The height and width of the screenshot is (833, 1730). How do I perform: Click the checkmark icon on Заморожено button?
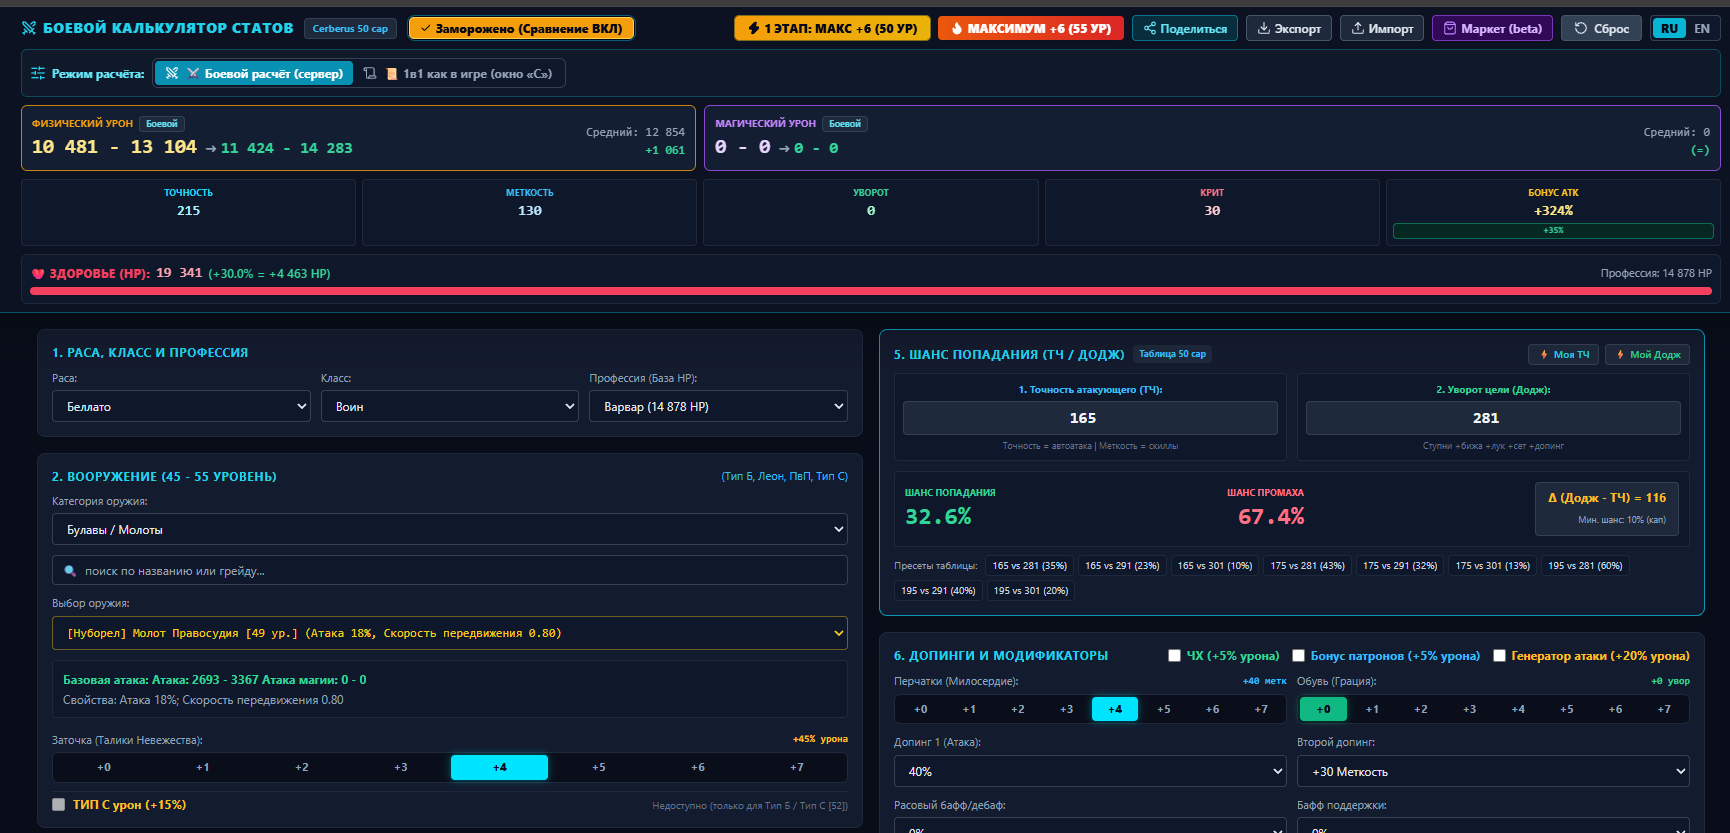(425, 28)
